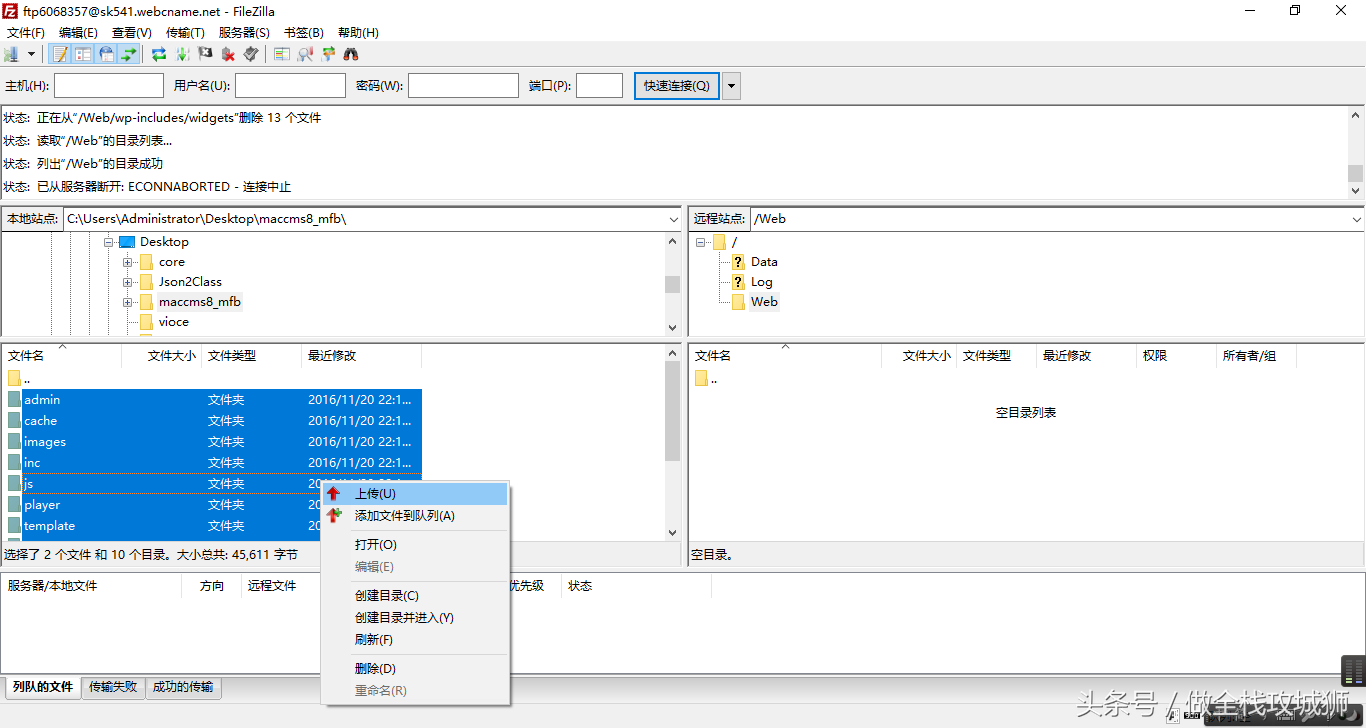Select the remote Log folder
This screenshot has height=728, width=1366.
762,282
